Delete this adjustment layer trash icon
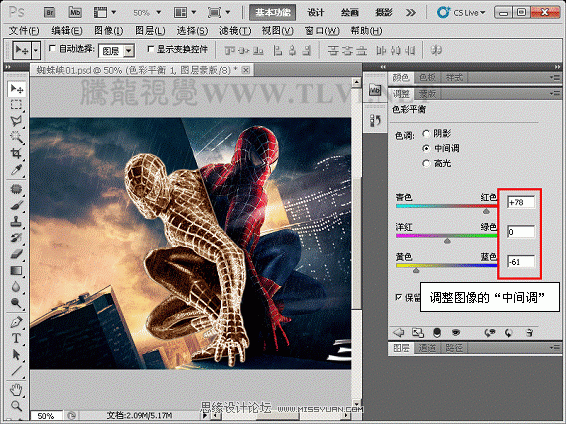 tap(529, 332)
